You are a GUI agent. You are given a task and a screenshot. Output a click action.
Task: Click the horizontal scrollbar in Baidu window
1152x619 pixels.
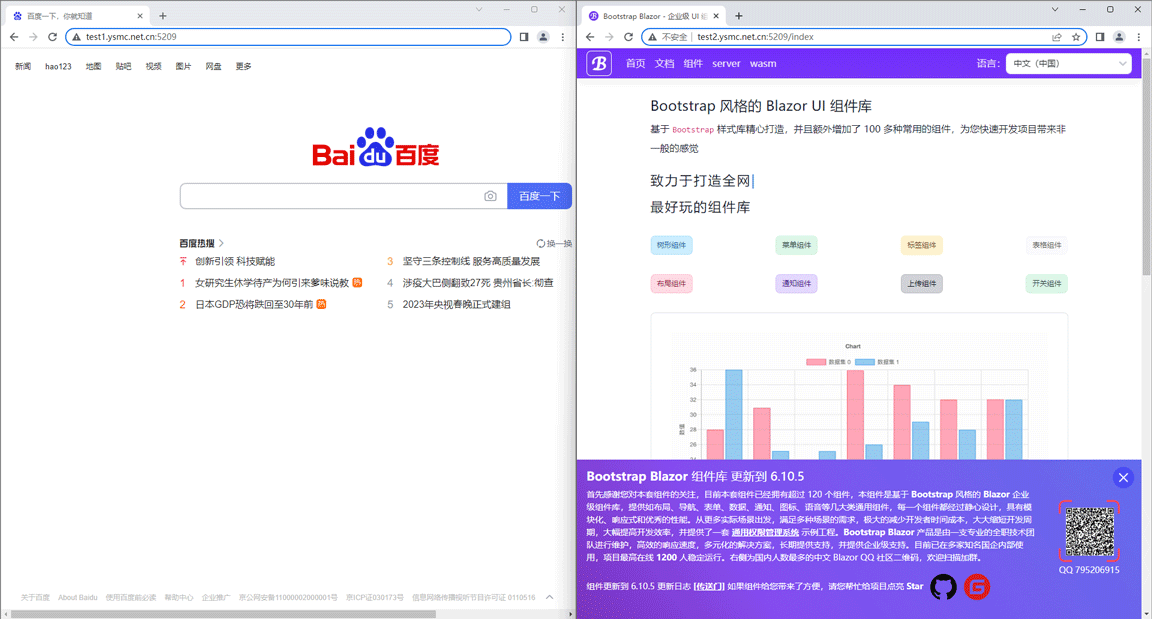point(223,614)
